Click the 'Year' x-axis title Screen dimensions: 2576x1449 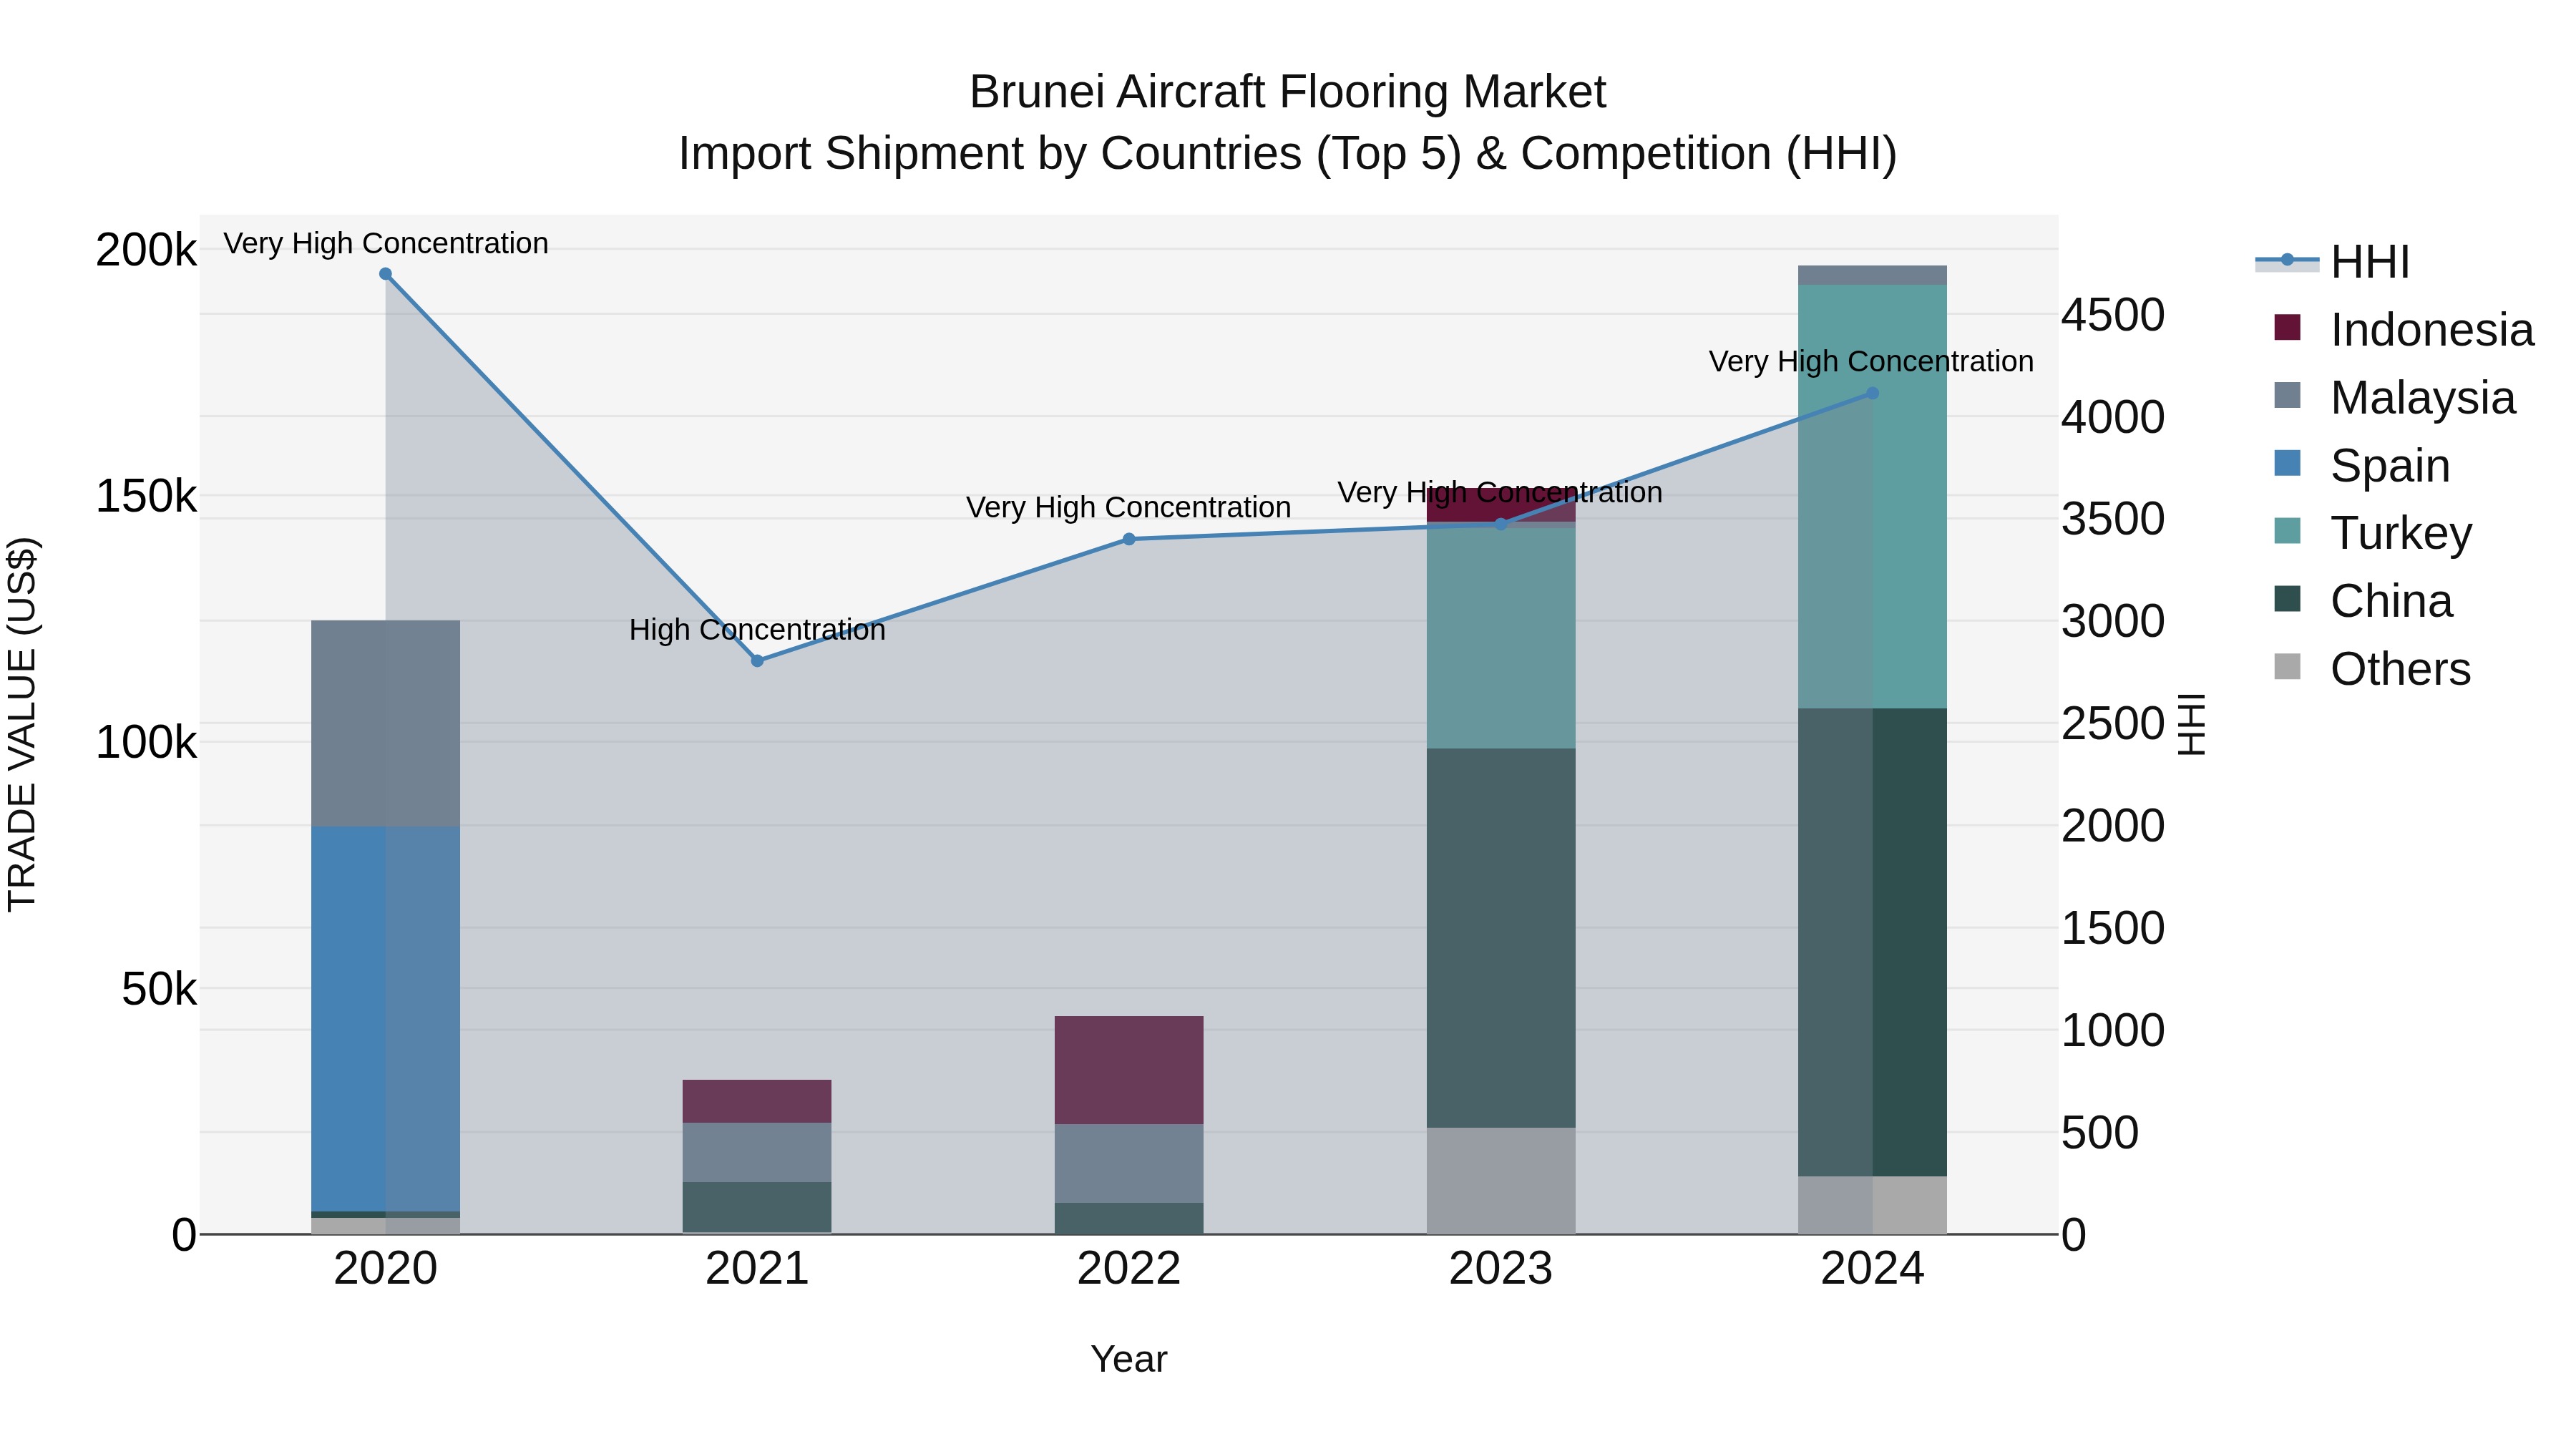(1129, 1360)
